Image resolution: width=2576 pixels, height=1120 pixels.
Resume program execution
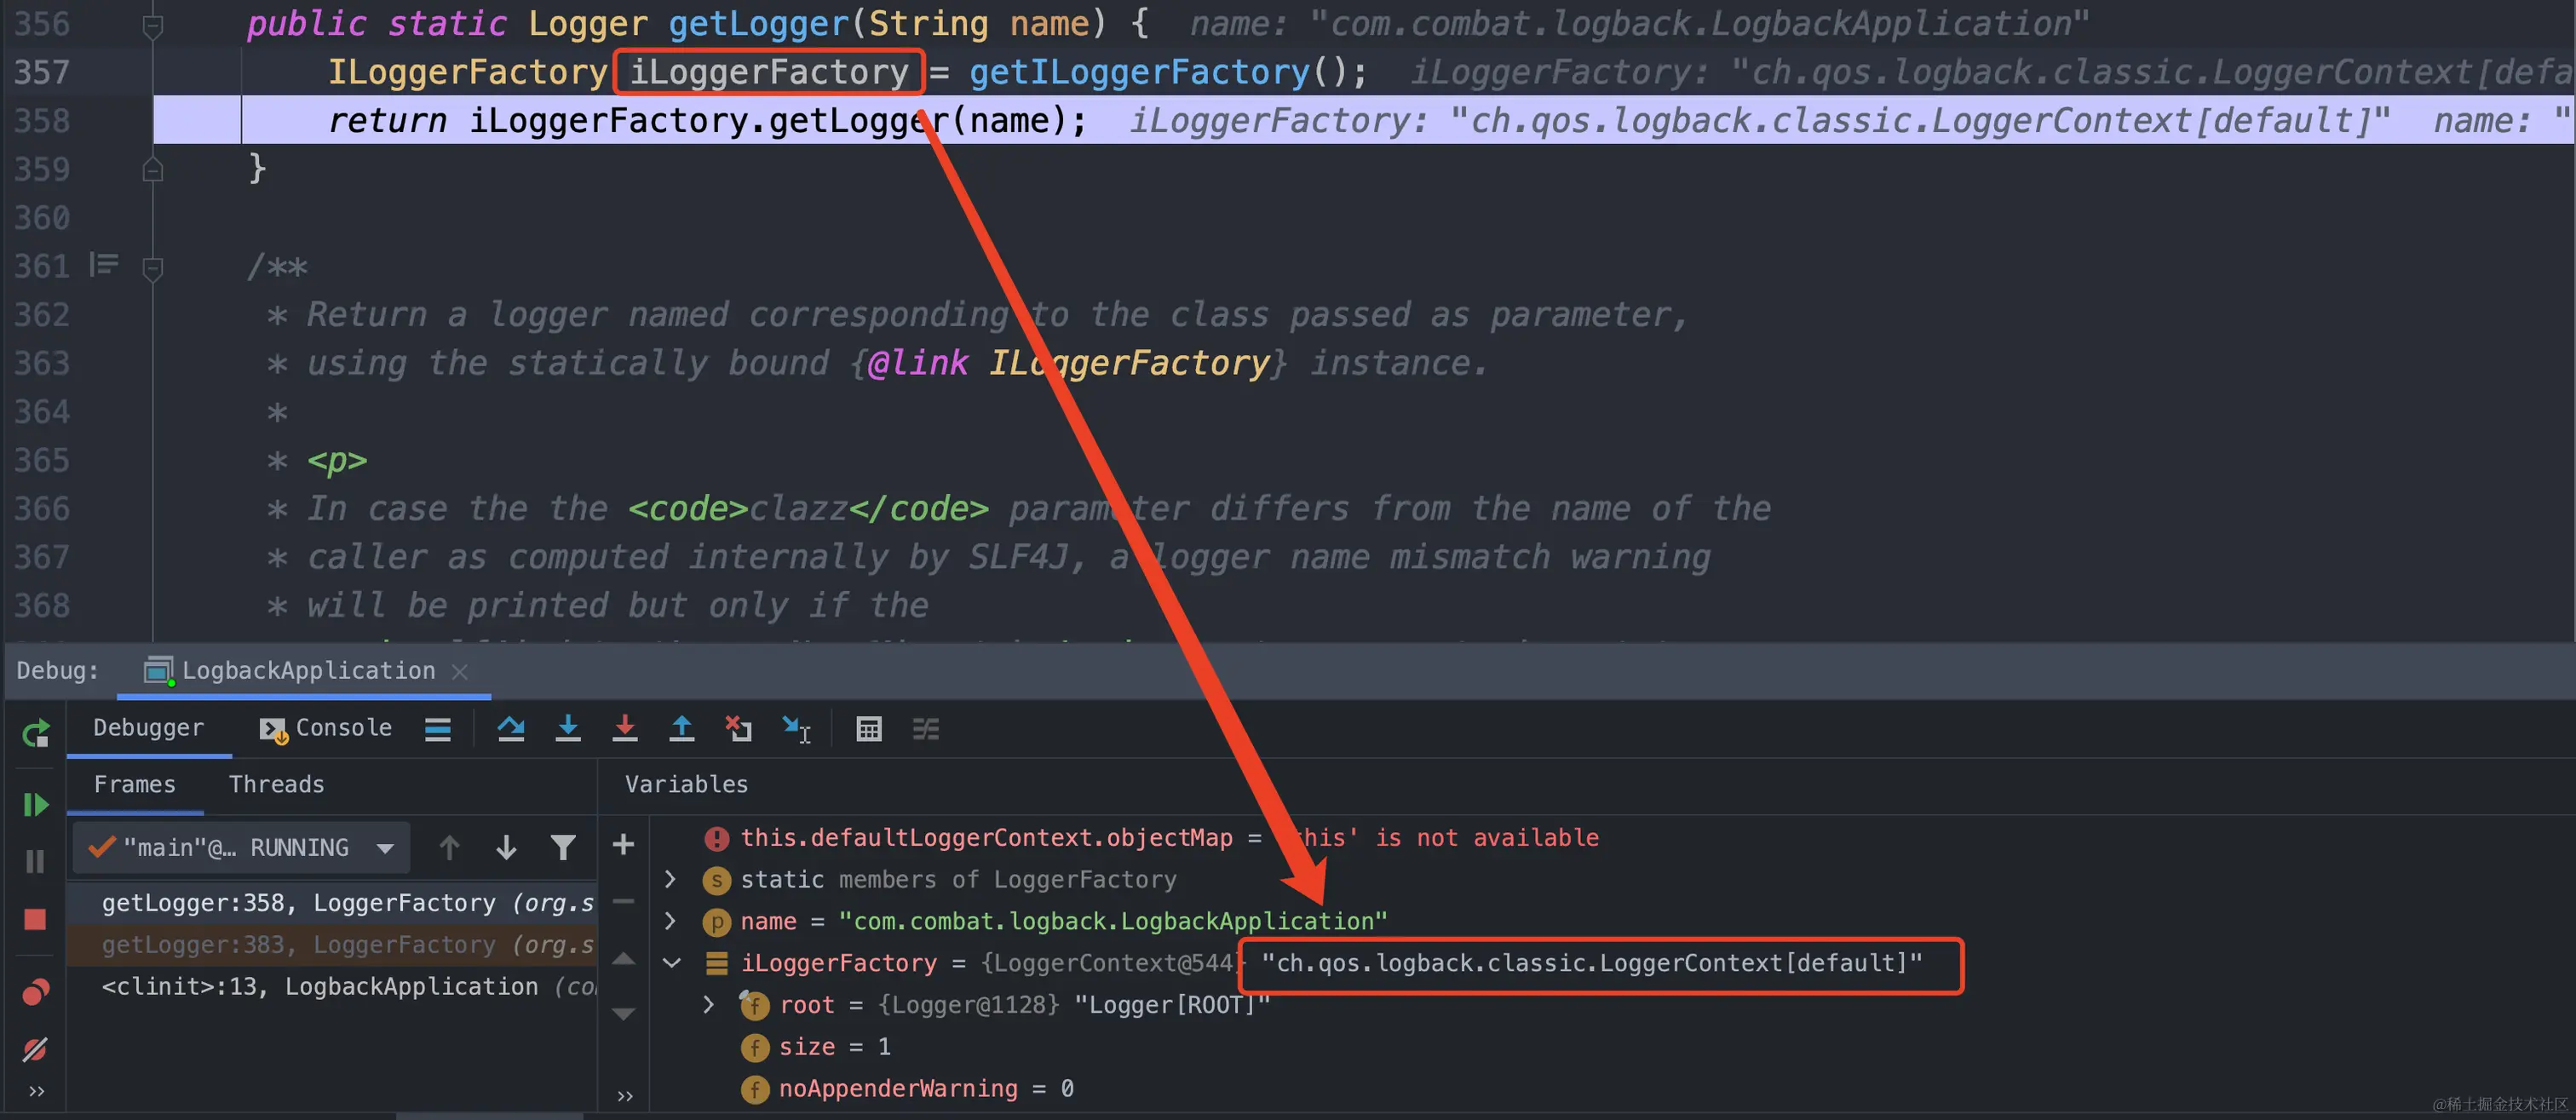[35, 805]
